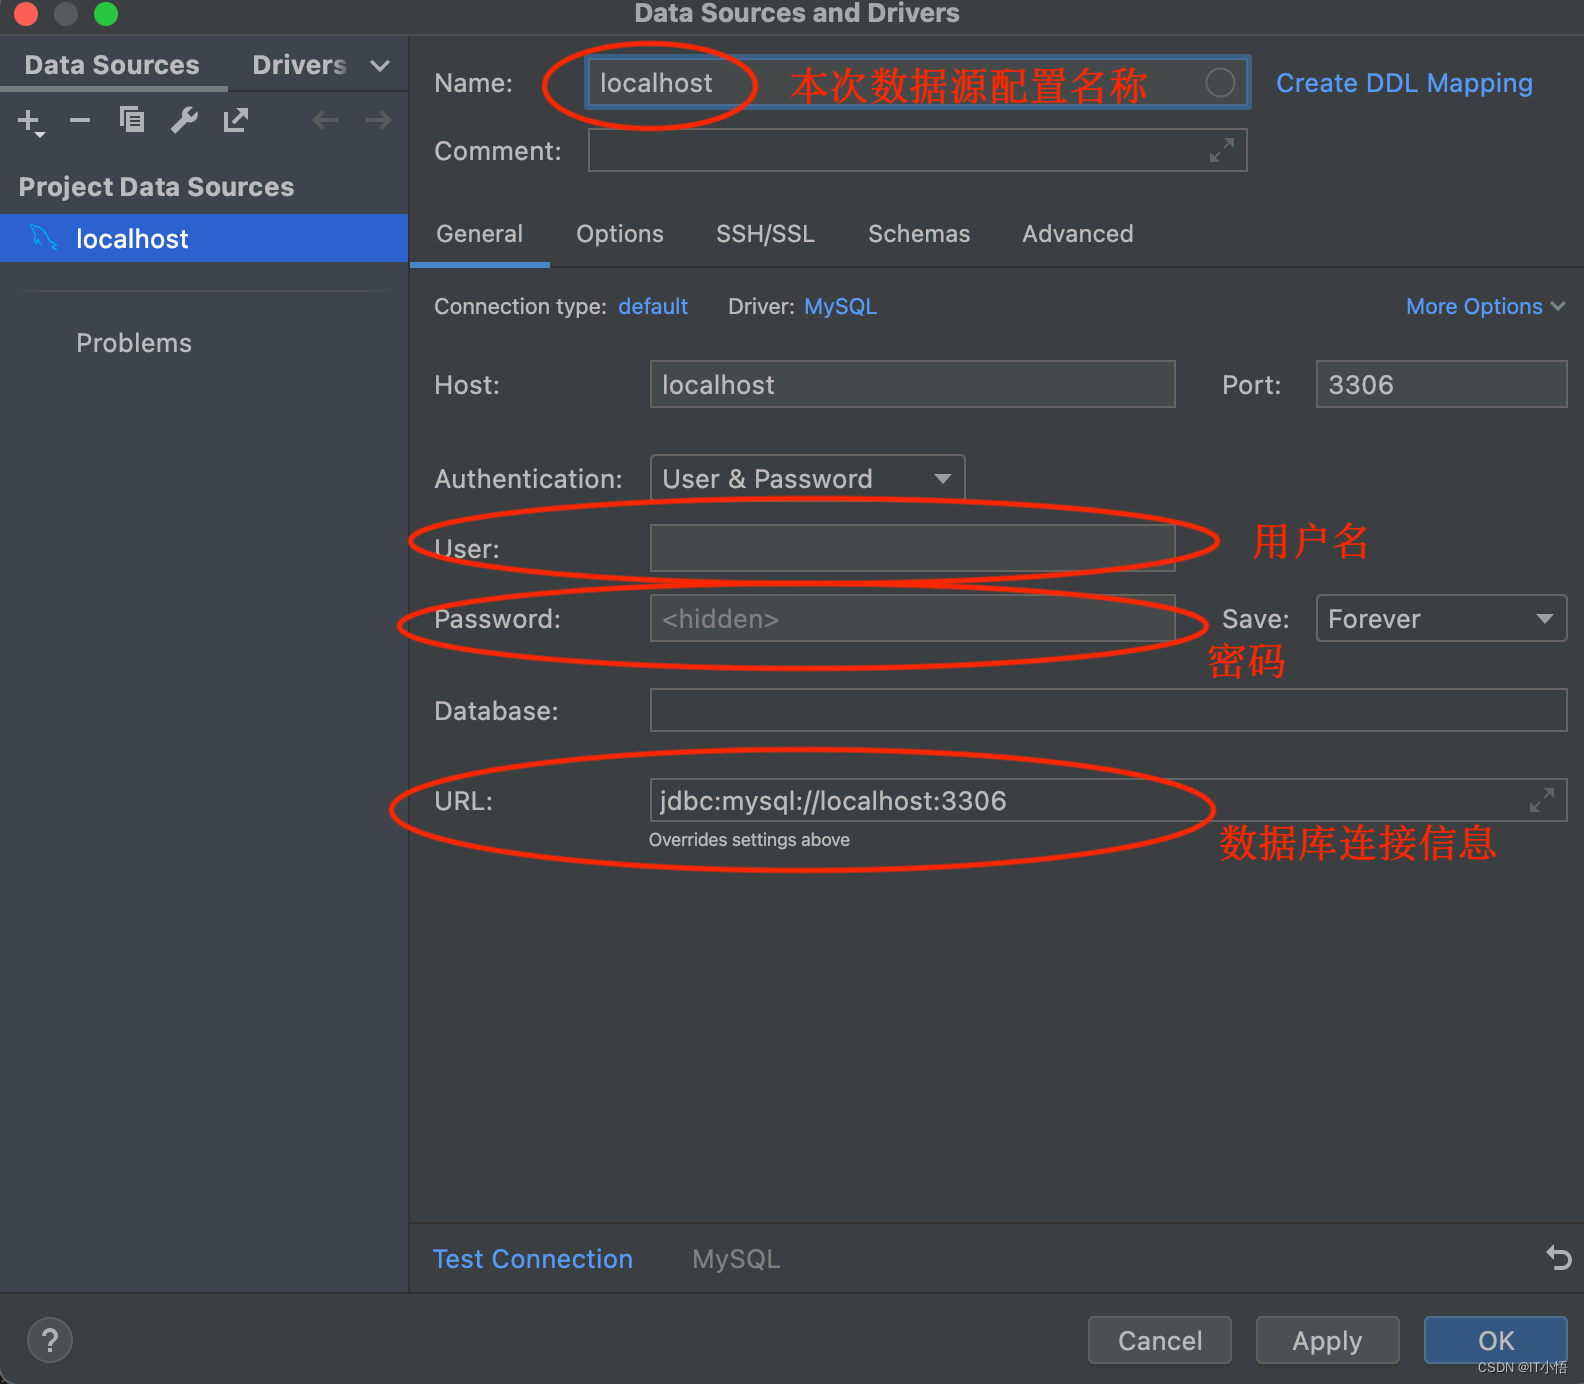Image resolution: width=1584 pixels, height=1384 pixels.
Task: Click the Apply button
Action: pyautogui.click(x=1327, y=1340)
